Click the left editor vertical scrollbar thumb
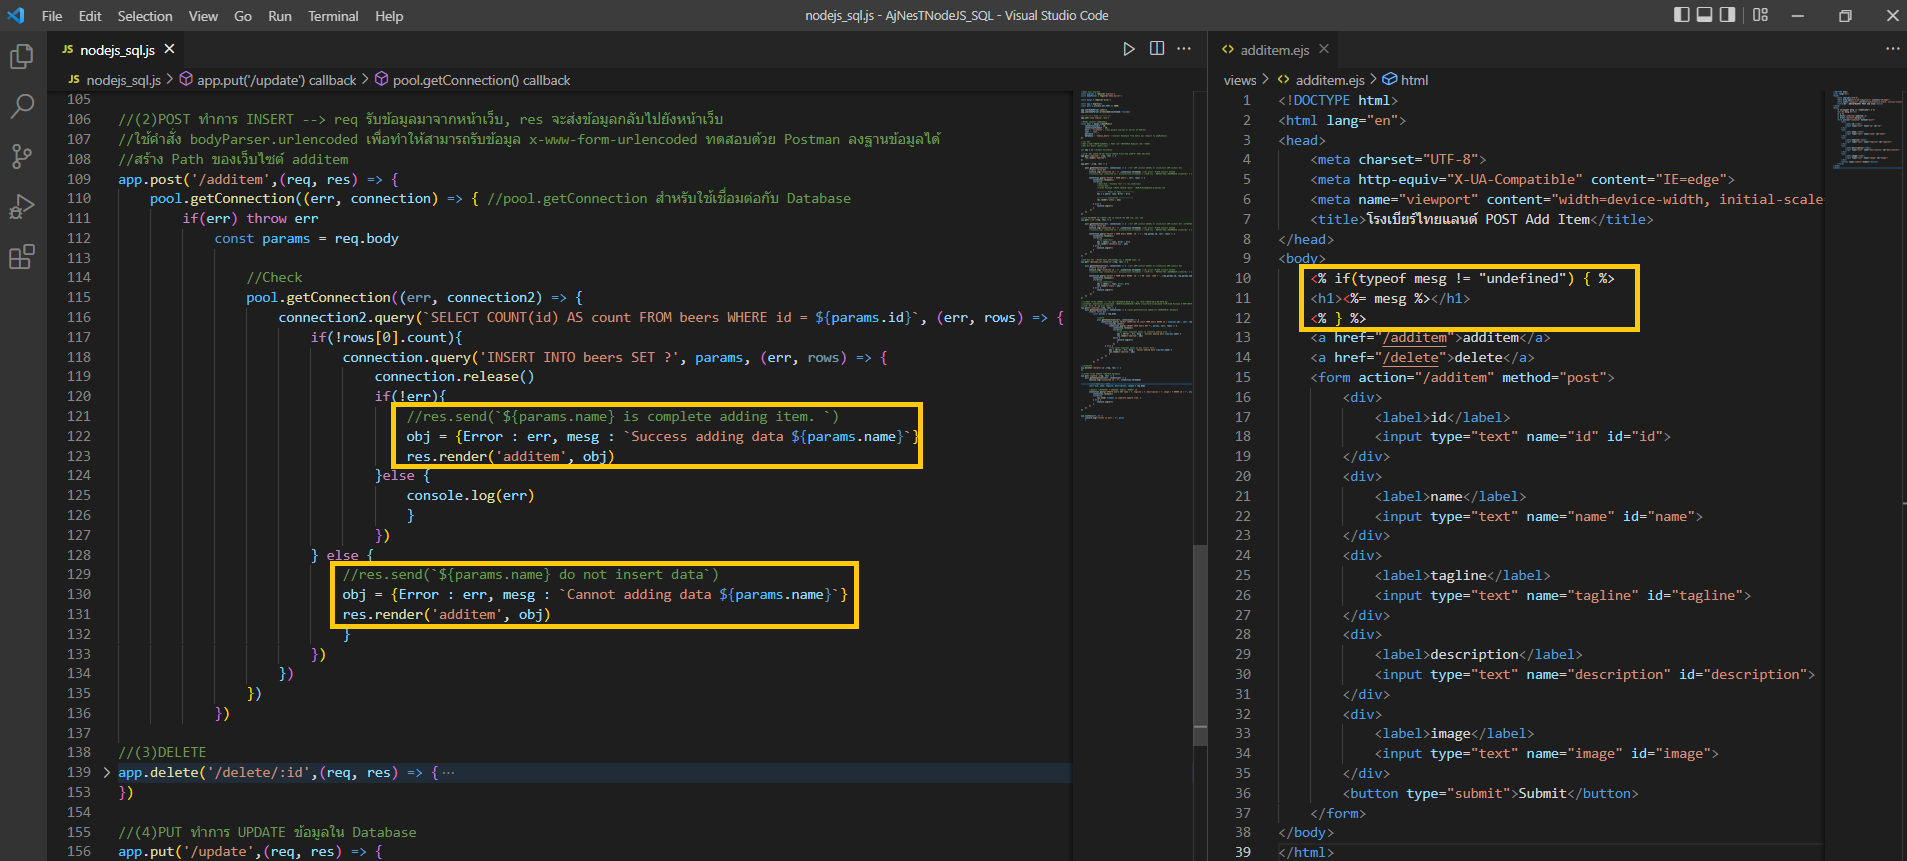This screenshot has width=1907, height=861. (x=1200, y=645)
